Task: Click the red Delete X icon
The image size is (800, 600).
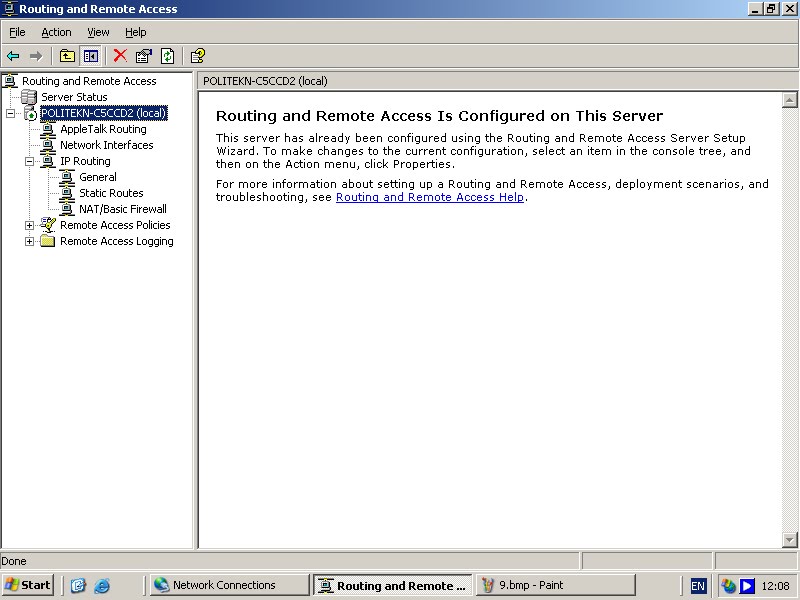Action: [x=120, y=56]
